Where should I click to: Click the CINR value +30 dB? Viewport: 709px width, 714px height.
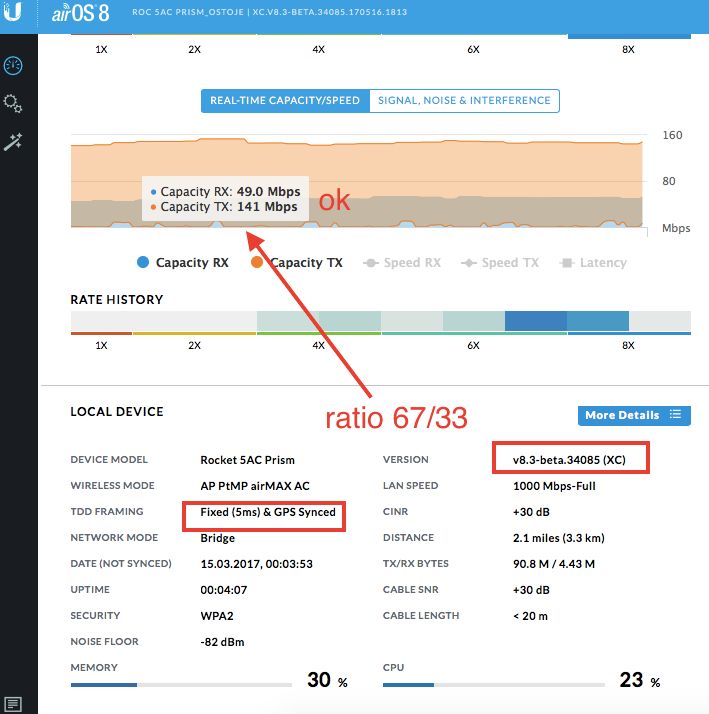(531, 512)
